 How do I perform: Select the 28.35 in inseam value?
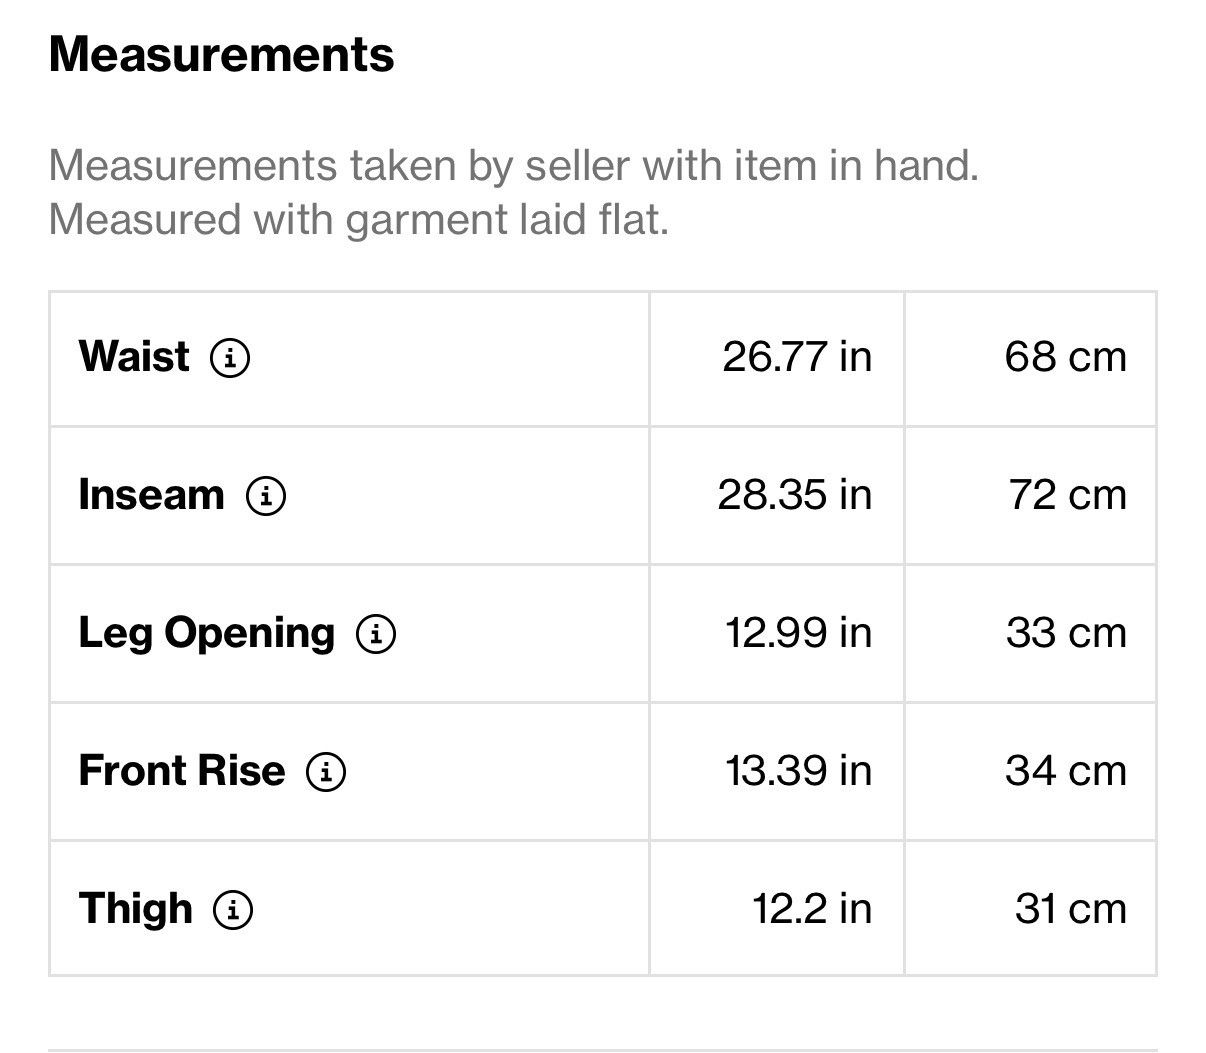click(x=795, y=495)
